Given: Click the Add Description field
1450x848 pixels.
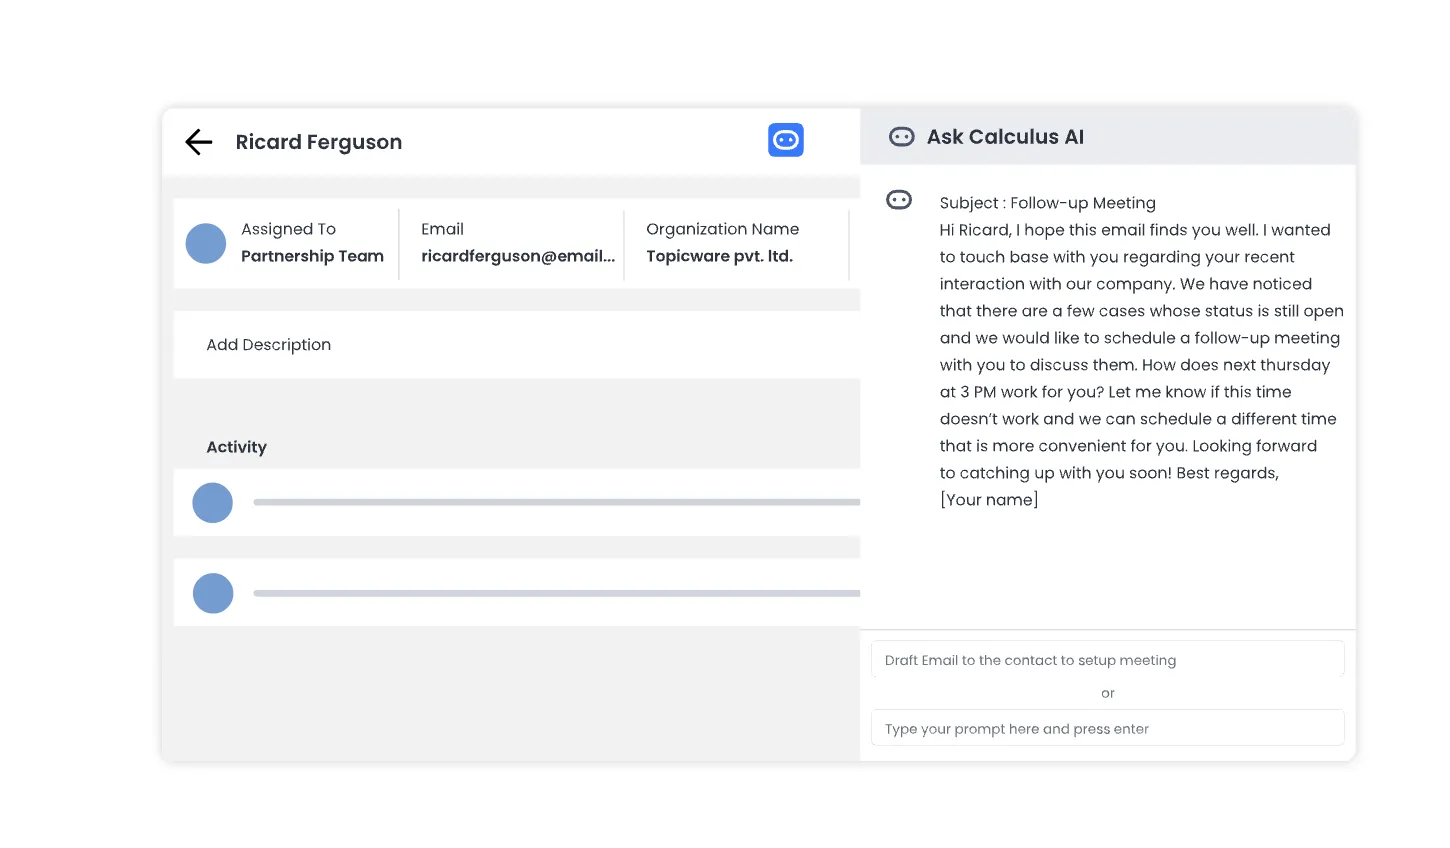Looking at the screenshot, I should point(517,345).
